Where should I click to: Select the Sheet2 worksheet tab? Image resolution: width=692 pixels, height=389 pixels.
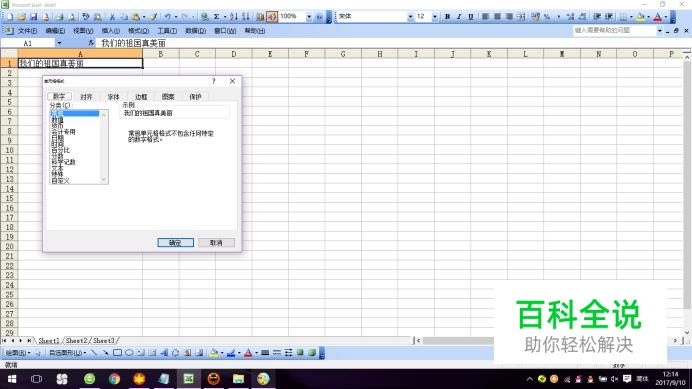coord(77,341)
